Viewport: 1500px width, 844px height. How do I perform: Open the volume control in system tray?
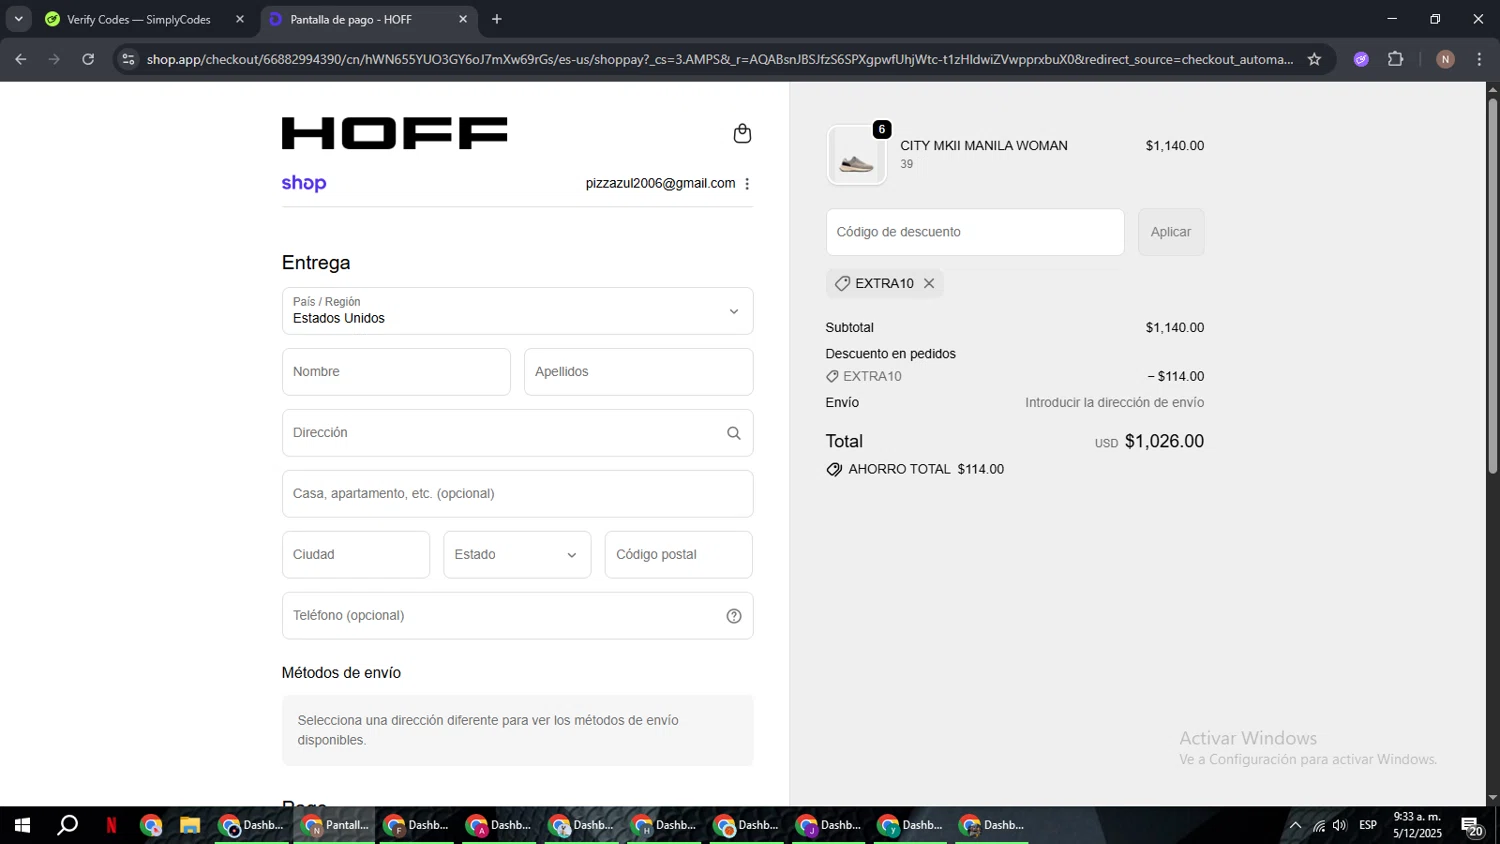tap(1340, 825)
